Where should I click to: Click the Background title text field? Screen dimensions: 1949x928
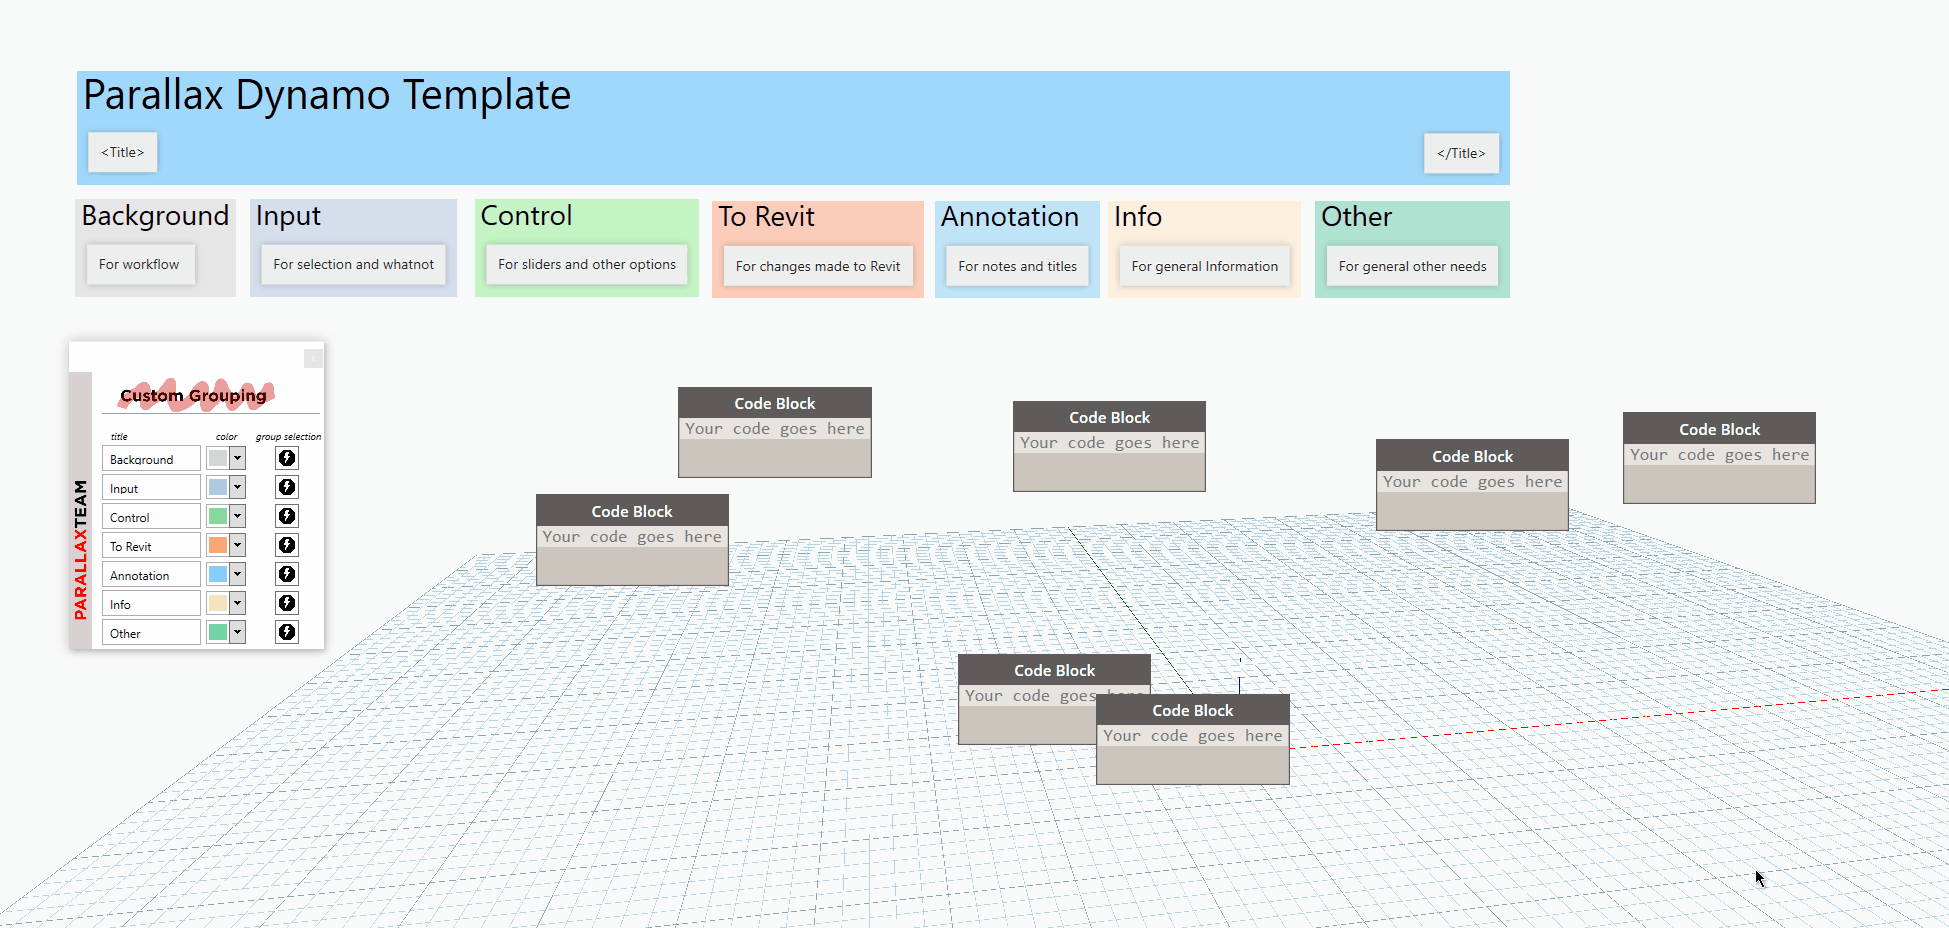click(150, 458)
